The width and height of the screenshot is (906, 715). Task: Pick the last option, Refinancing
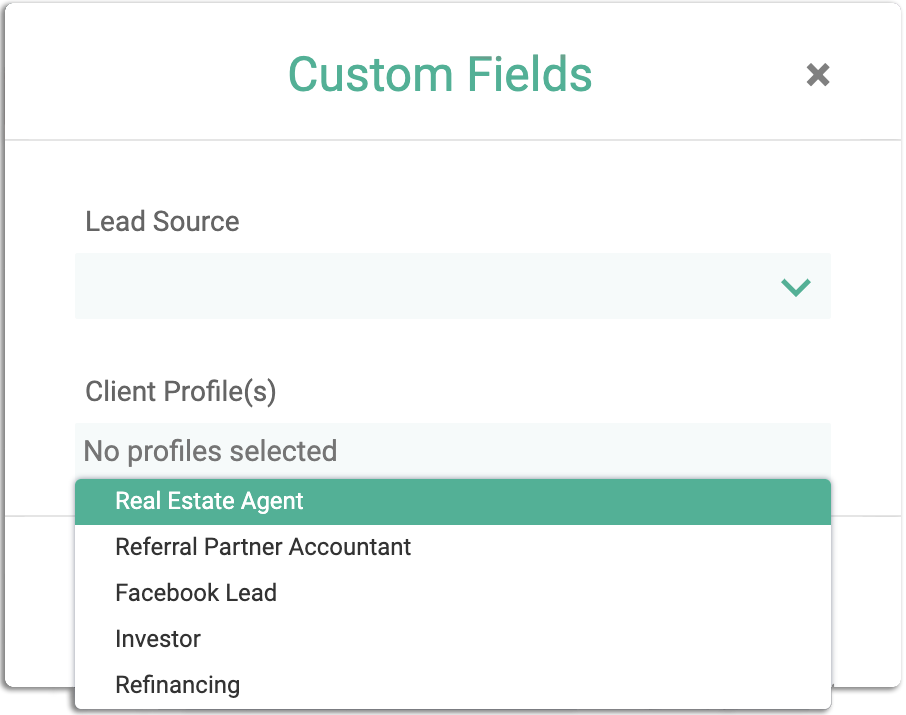click(453, 685)
